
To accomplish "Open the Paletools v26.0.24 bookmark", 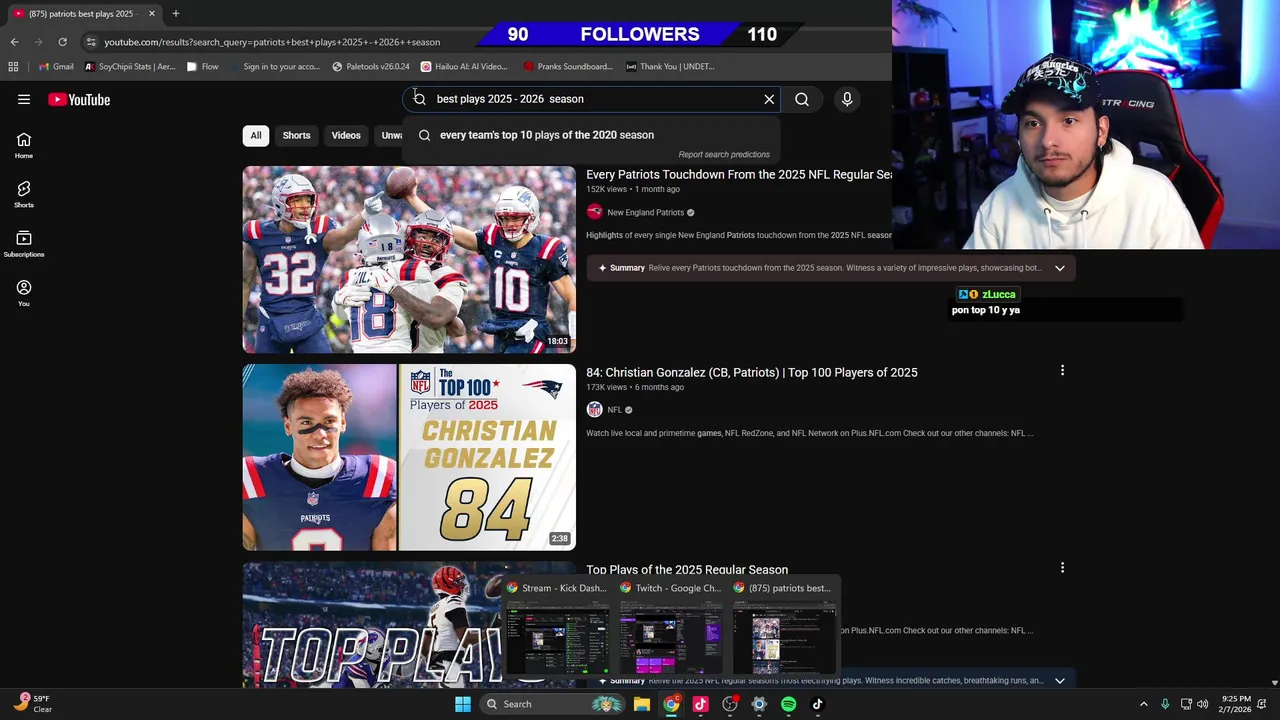I will [371, 67].
